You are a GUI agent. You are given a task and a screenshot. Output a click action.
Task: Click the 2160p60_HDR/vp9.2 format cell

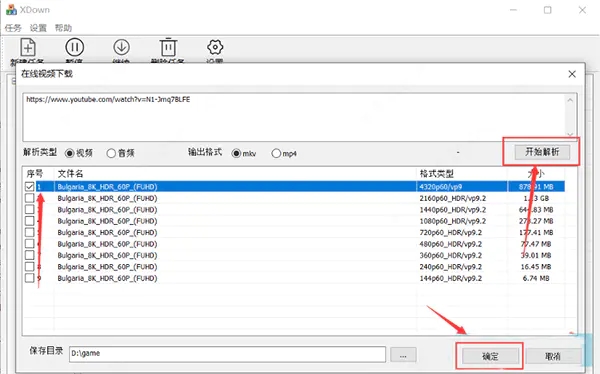[453, 198]
